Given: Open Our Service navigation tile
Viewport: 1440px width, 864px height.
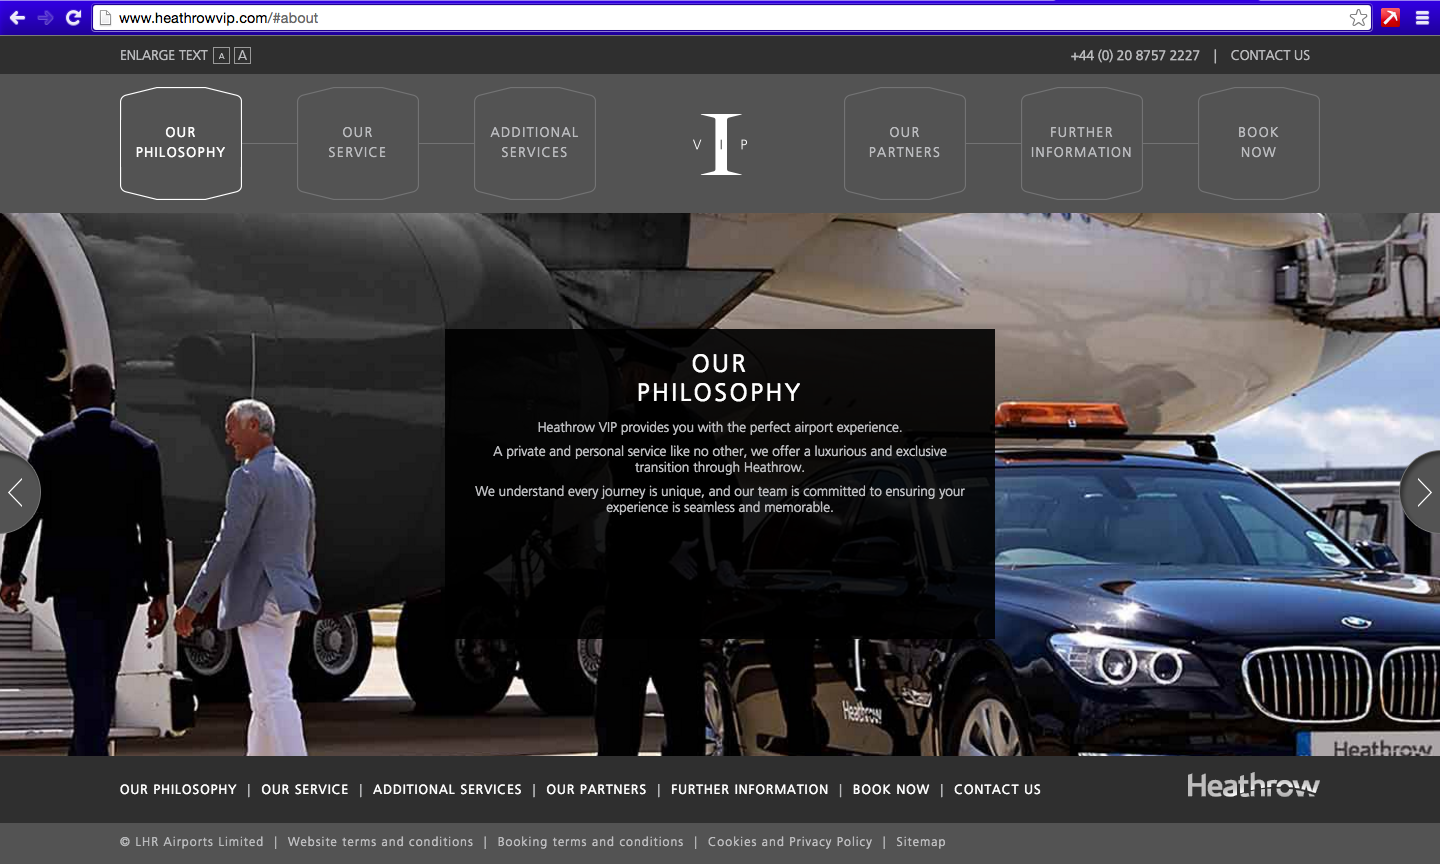Looking at the screenshot, I should tap(358, 143).
